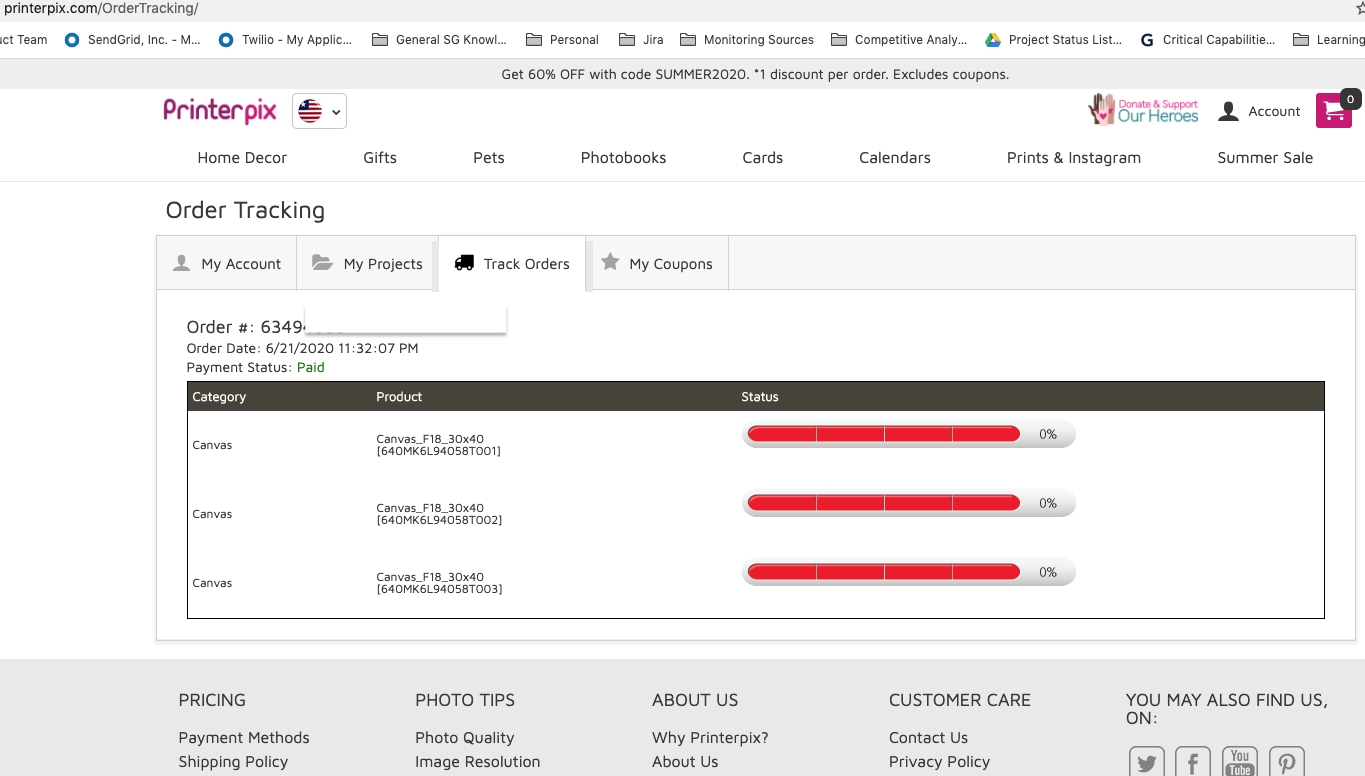Click the My Projects folder icon
Viewport: 1365px width, 776px height.
(x=321, y=262)
